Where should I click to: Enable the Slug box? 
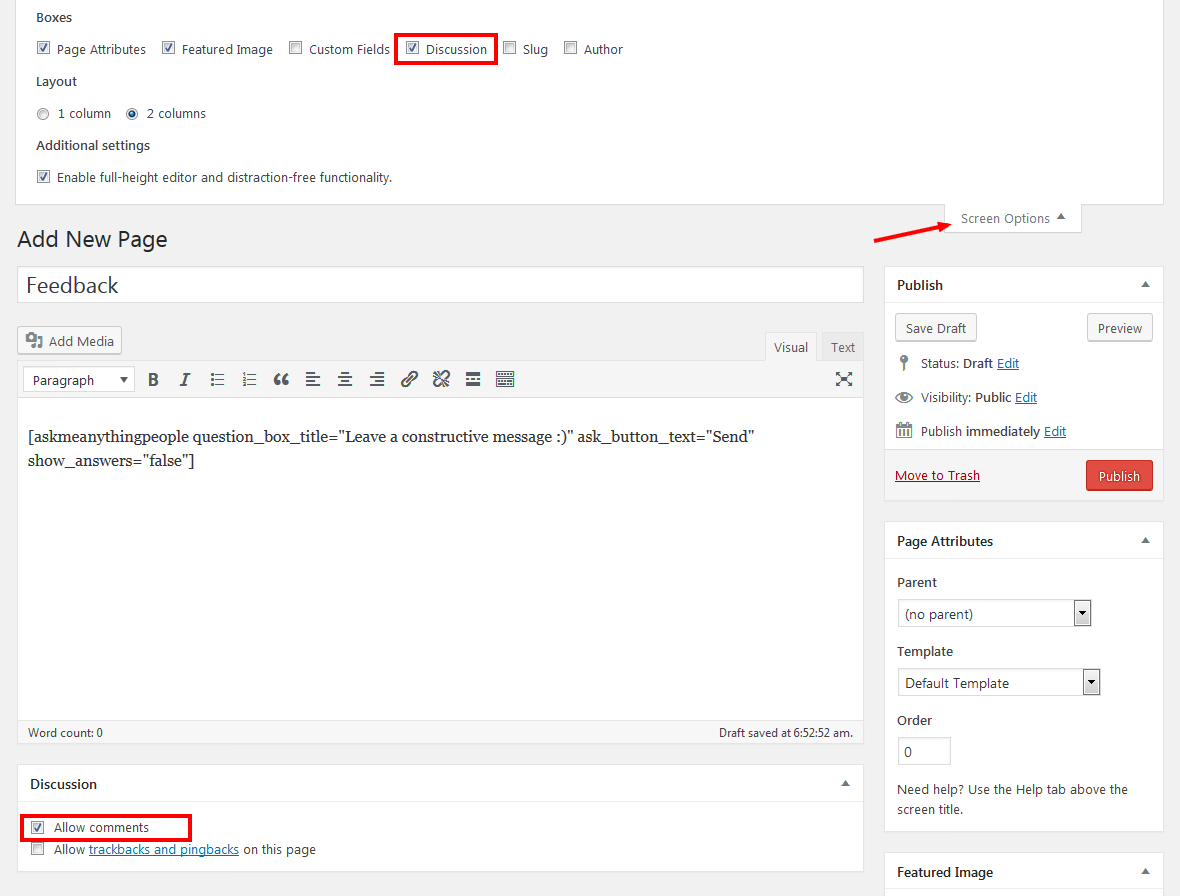[x=509, y=48]
